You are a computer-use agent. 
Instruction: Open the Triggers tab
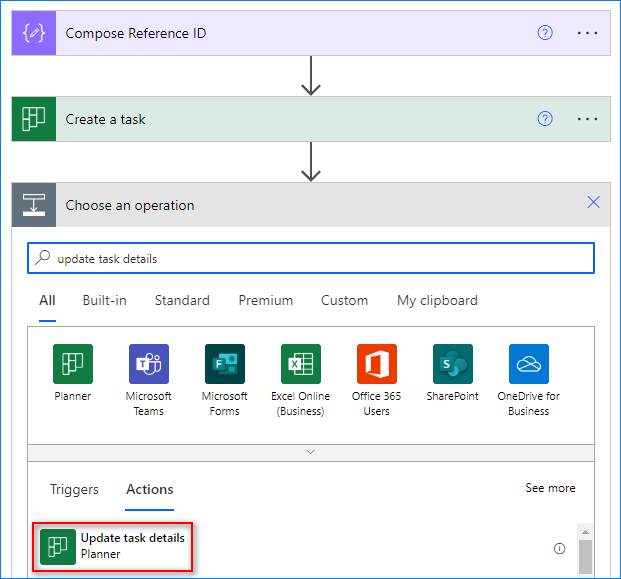[74, 489]
